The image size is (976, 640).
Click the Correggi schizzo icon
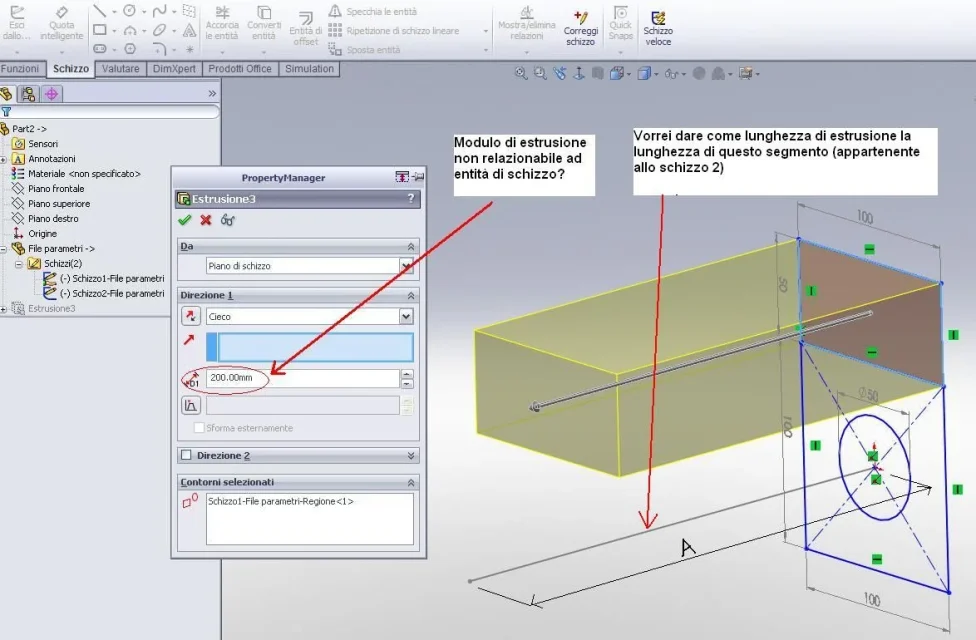[580, 17]
